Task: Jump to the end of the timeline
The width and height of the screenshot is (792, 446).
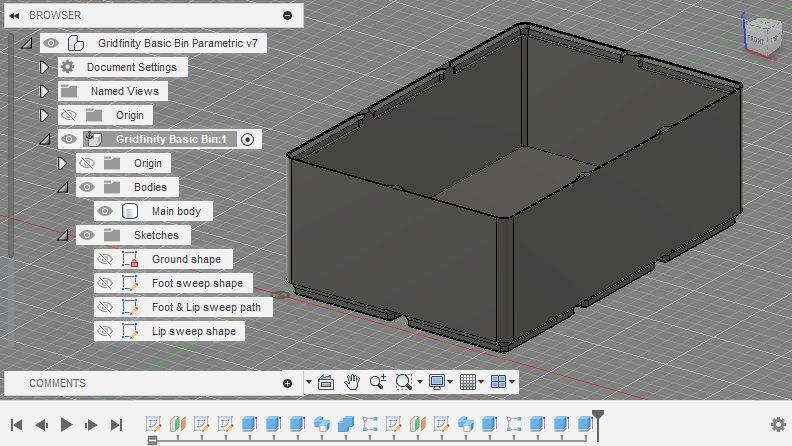Action: (116, 425)
